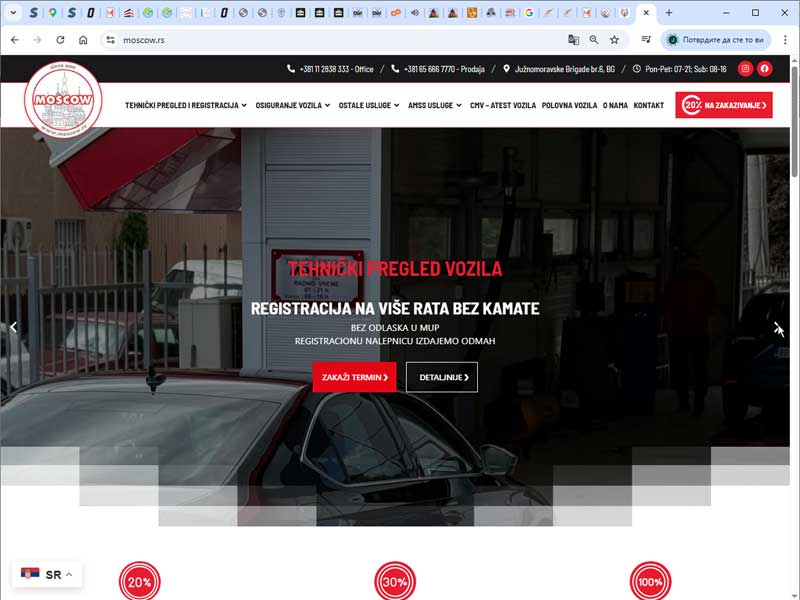Bookmark this page with star icon
The image size is (800, 600).
pos(614,40)
